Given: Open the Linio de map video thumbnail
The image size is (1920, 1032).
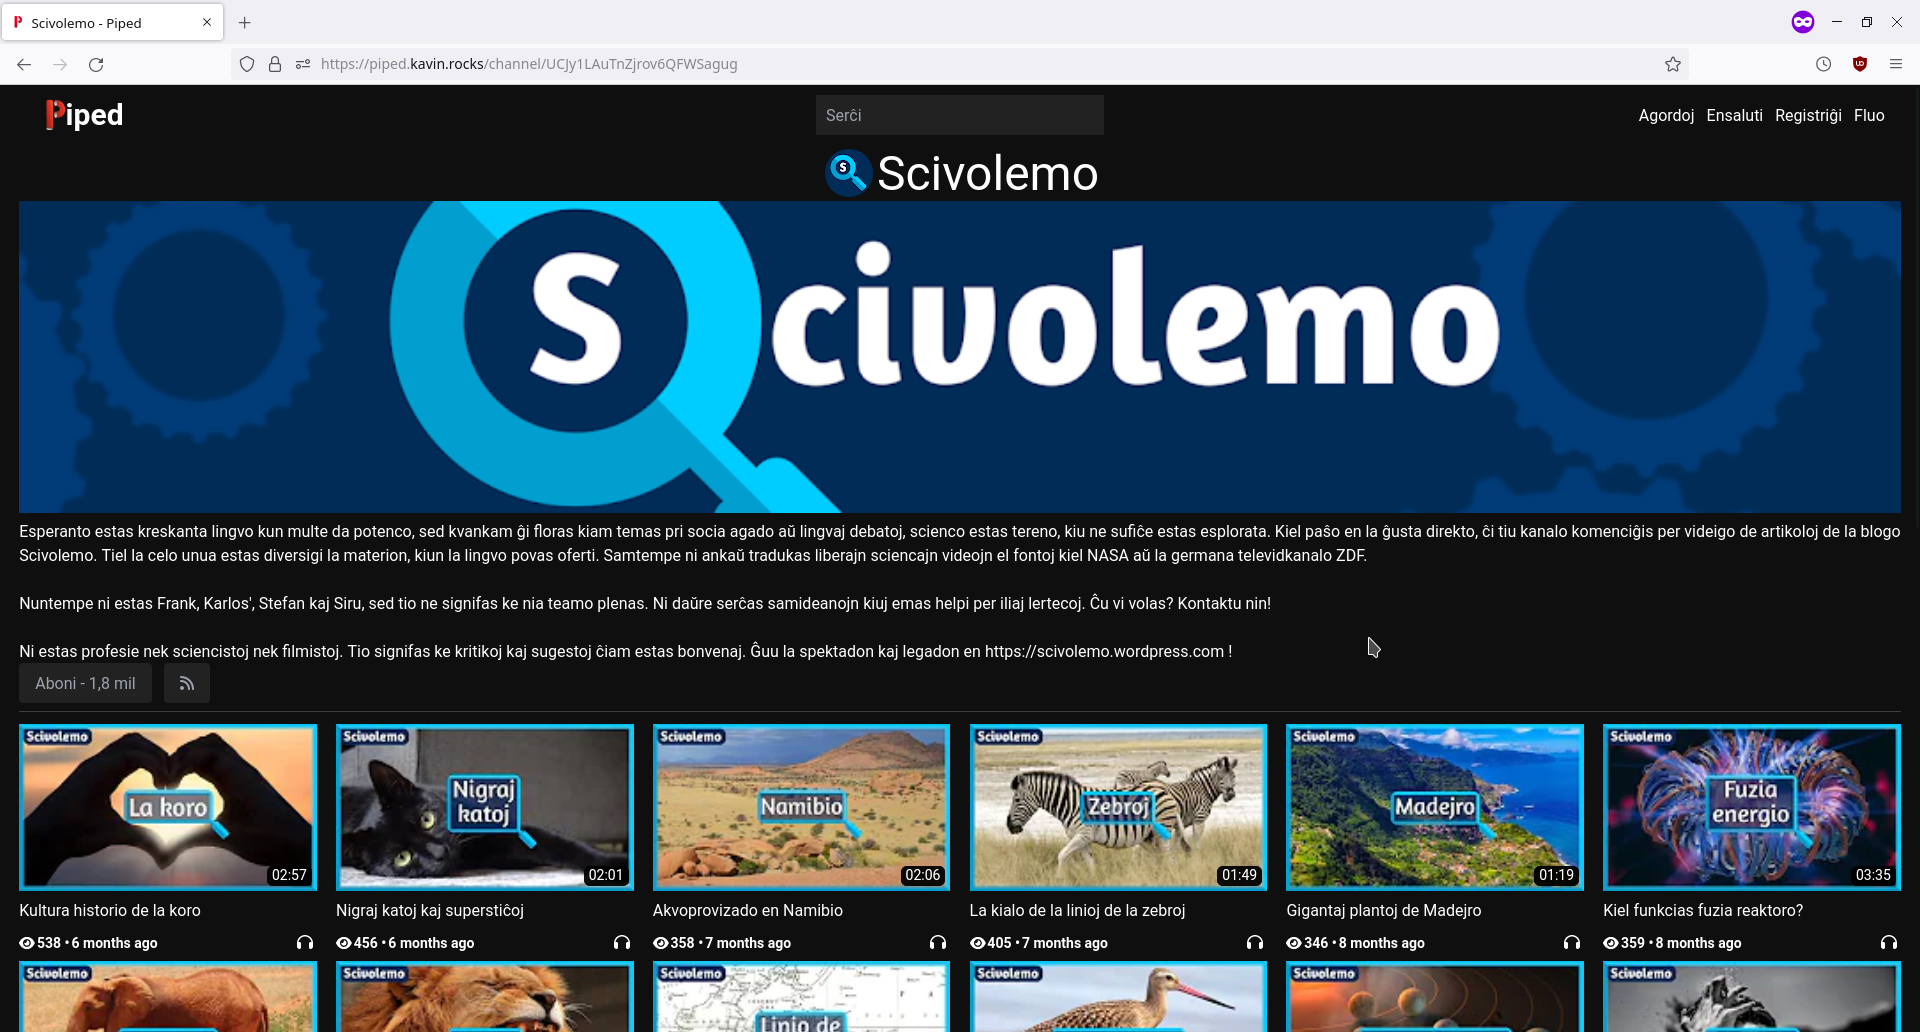Looking at the screenshot, I should tap(801, 997).
